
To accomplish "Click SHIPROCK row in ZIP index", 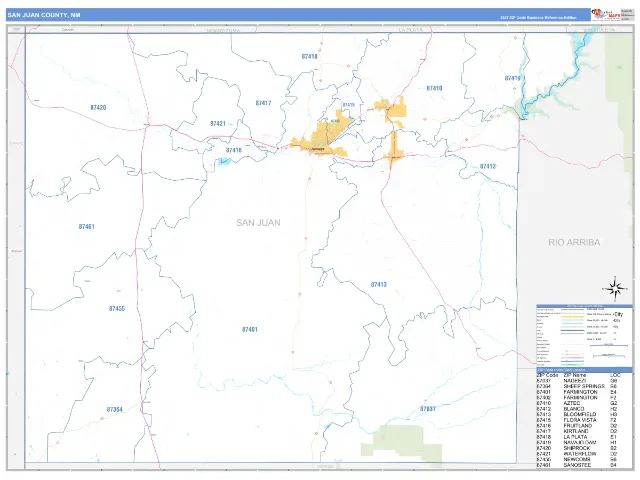I will point(577,448).
